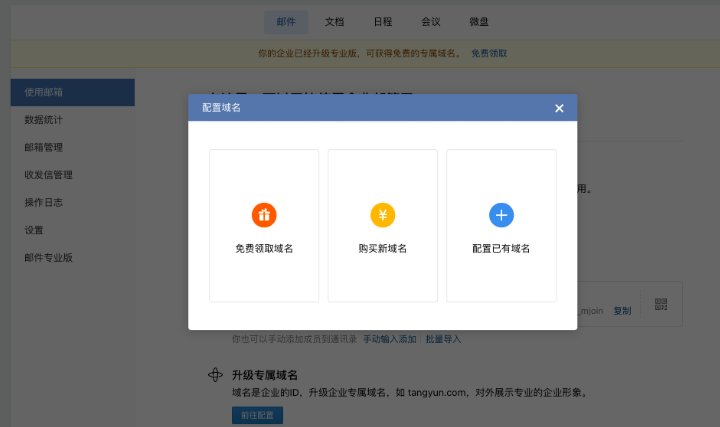Close the 配置域名 dialog
The height and width of the screenshot is (427, 720).
tap(559, 108)
